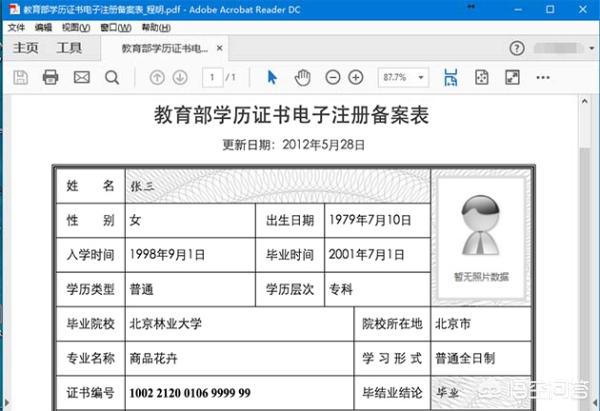Click the school name 北京林业大学
Screen dimensions: 600x411
(x=165, y=324)
